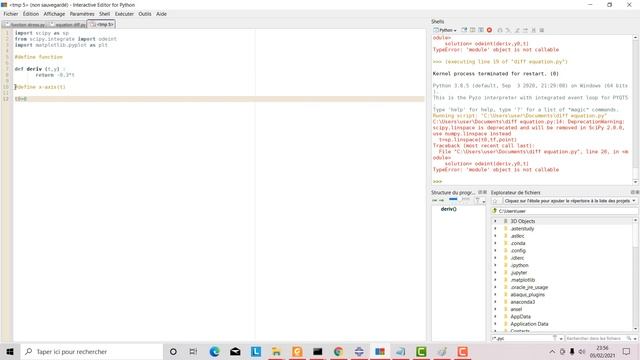Click the restart shell icon in shell toolbar
The width and height of the screenshot is (640, 360).
pos(481,30)
